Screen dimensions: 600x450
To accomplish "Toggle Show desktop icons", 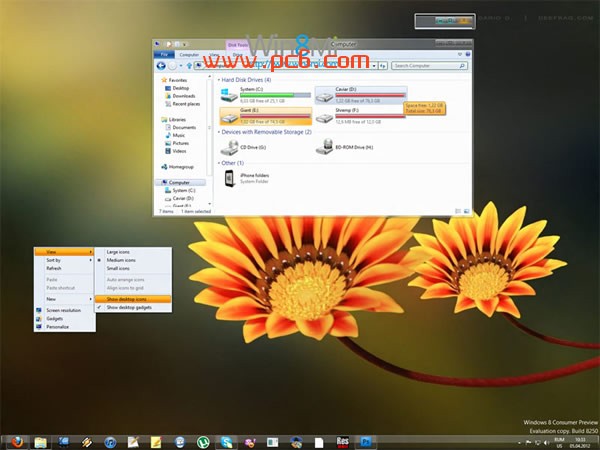I will pos(133,299).
